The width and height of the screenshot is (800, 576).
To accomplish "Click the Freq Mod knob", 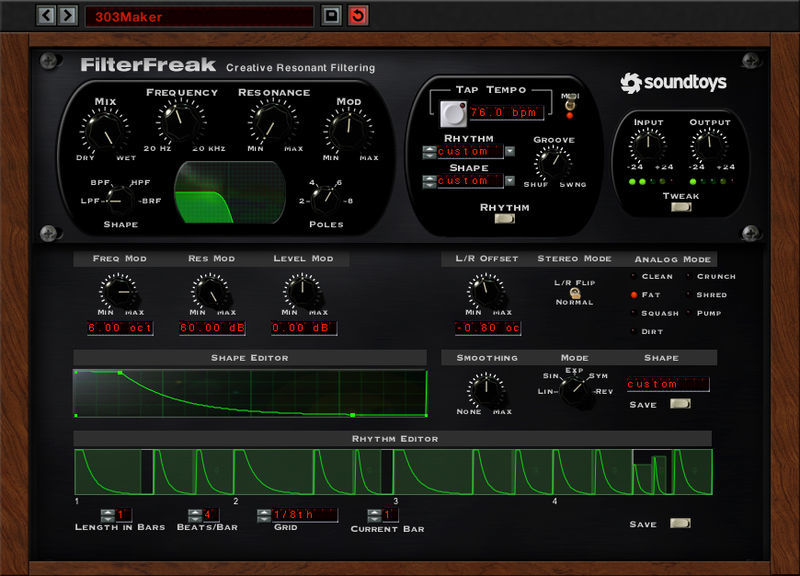I will (119, 291).
